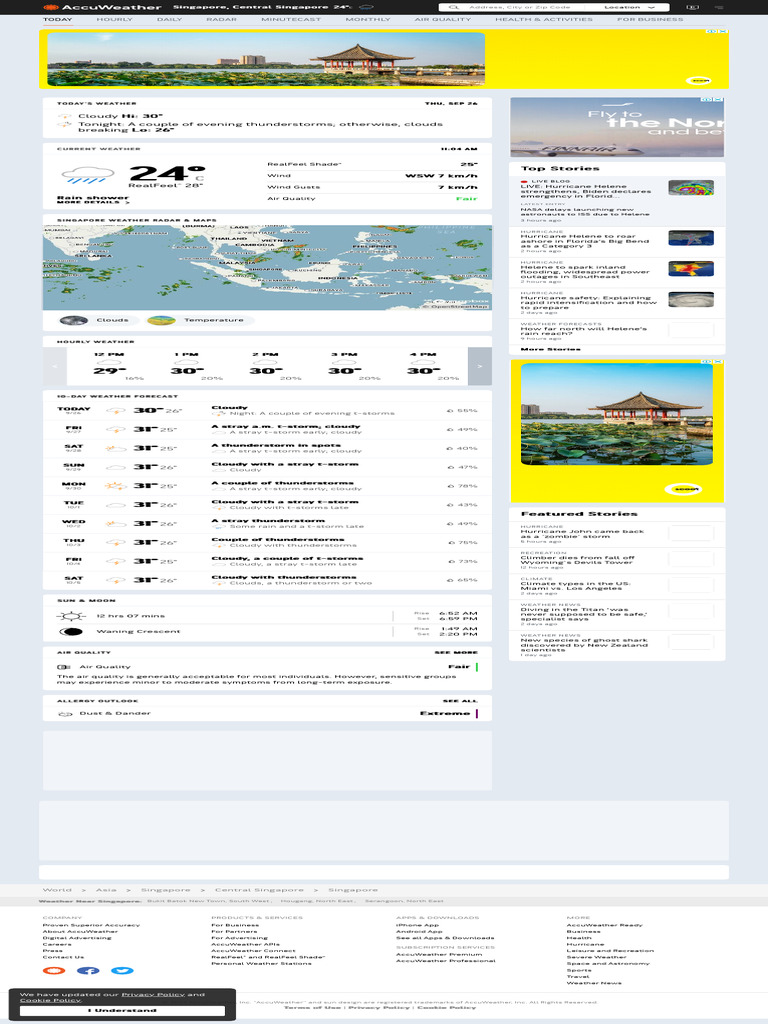Close the lower yellow sidebar ad
This screenshot has height=1024, width=768.
click(718, 361)
